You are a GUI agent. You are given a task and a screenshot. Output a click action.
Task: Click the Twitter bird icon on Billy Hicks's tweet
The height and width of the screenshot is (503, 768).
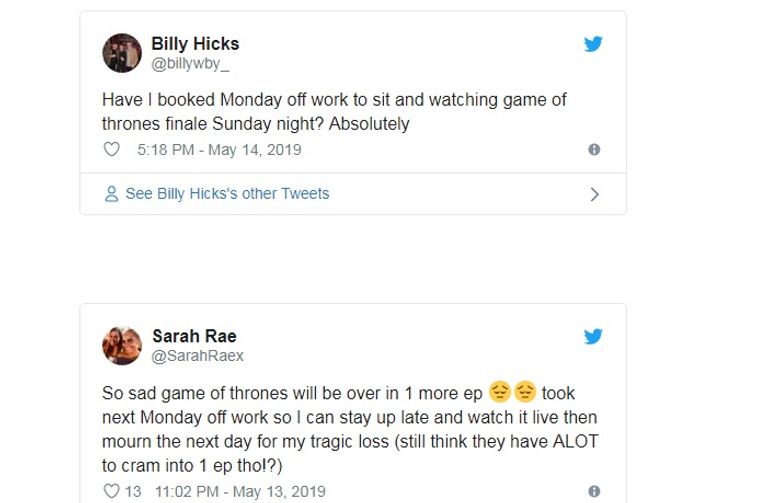593,44
